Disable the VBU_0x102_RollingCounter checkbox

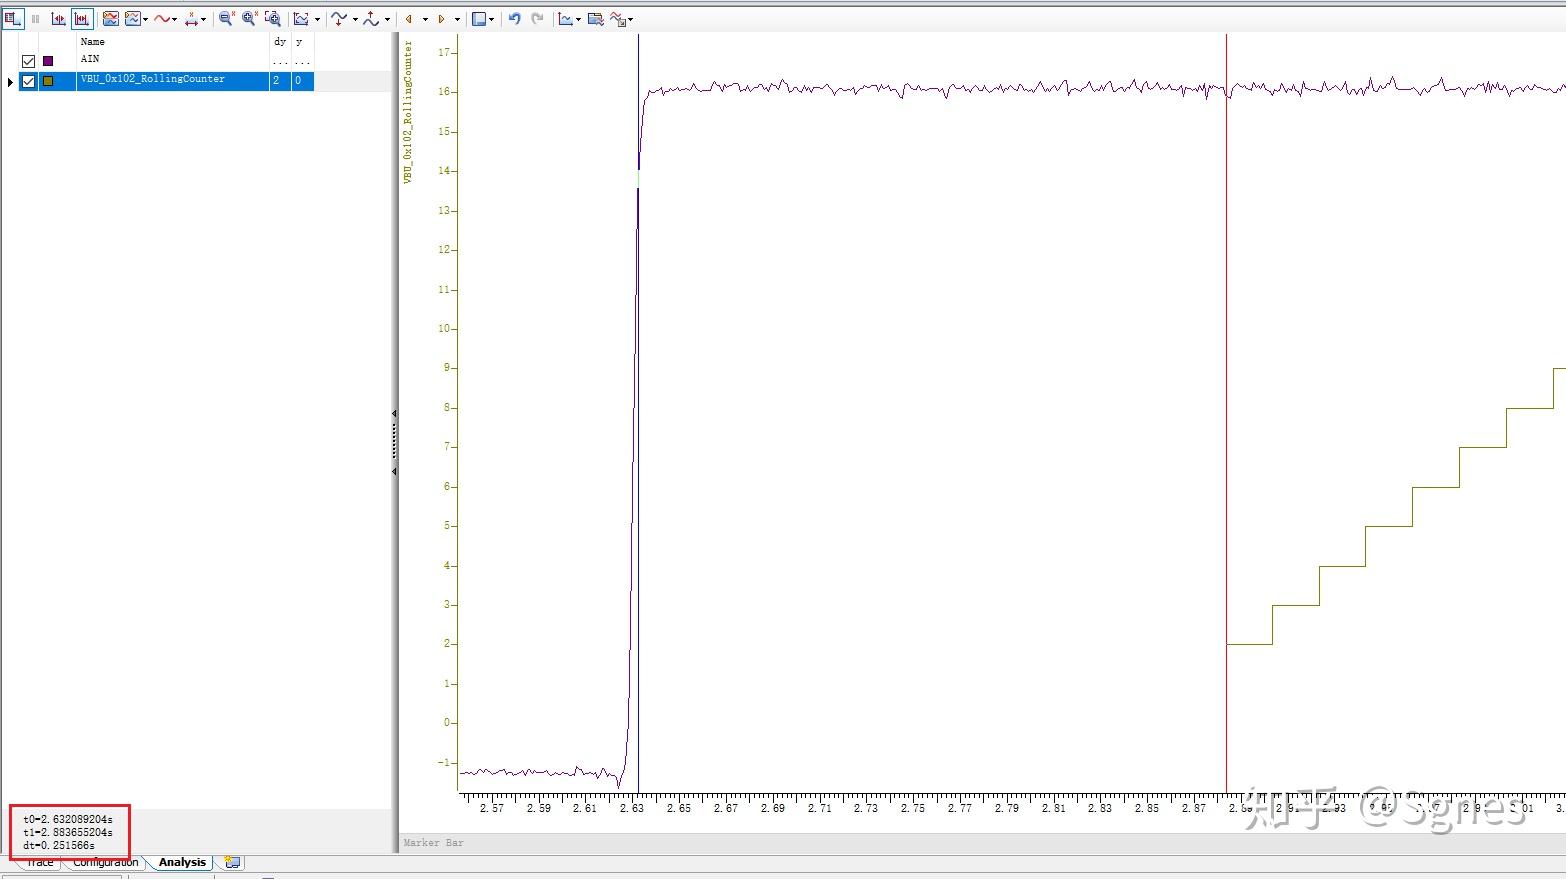28,81
